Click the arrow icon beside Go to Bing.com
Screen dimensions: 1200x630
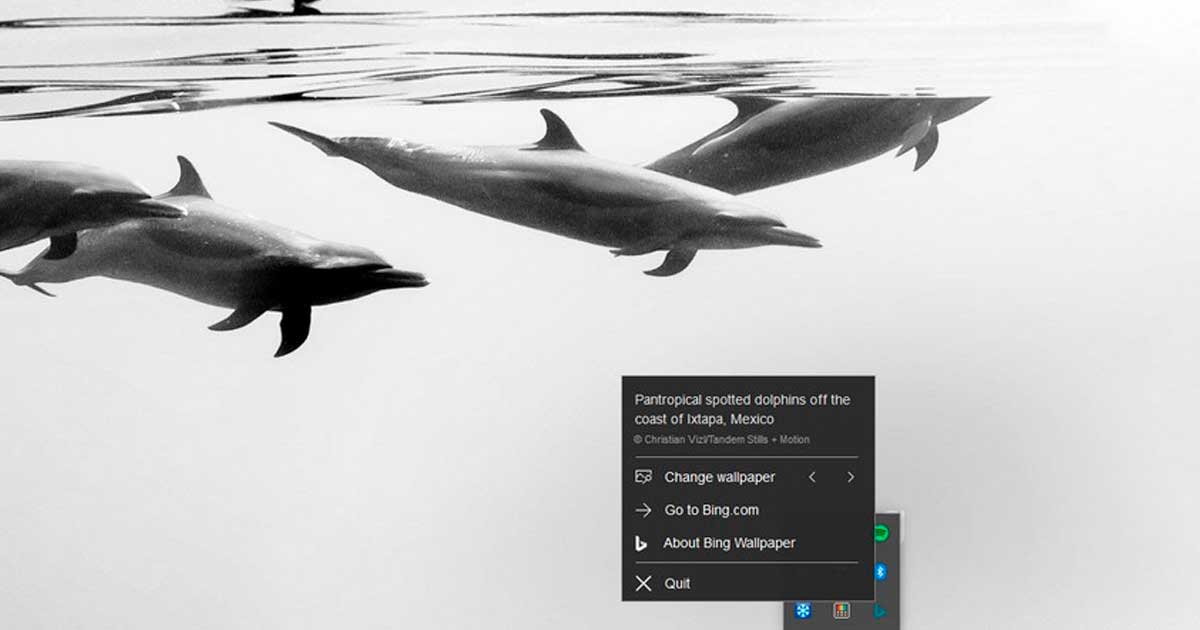pyautogui.click(x=643, y=510)
